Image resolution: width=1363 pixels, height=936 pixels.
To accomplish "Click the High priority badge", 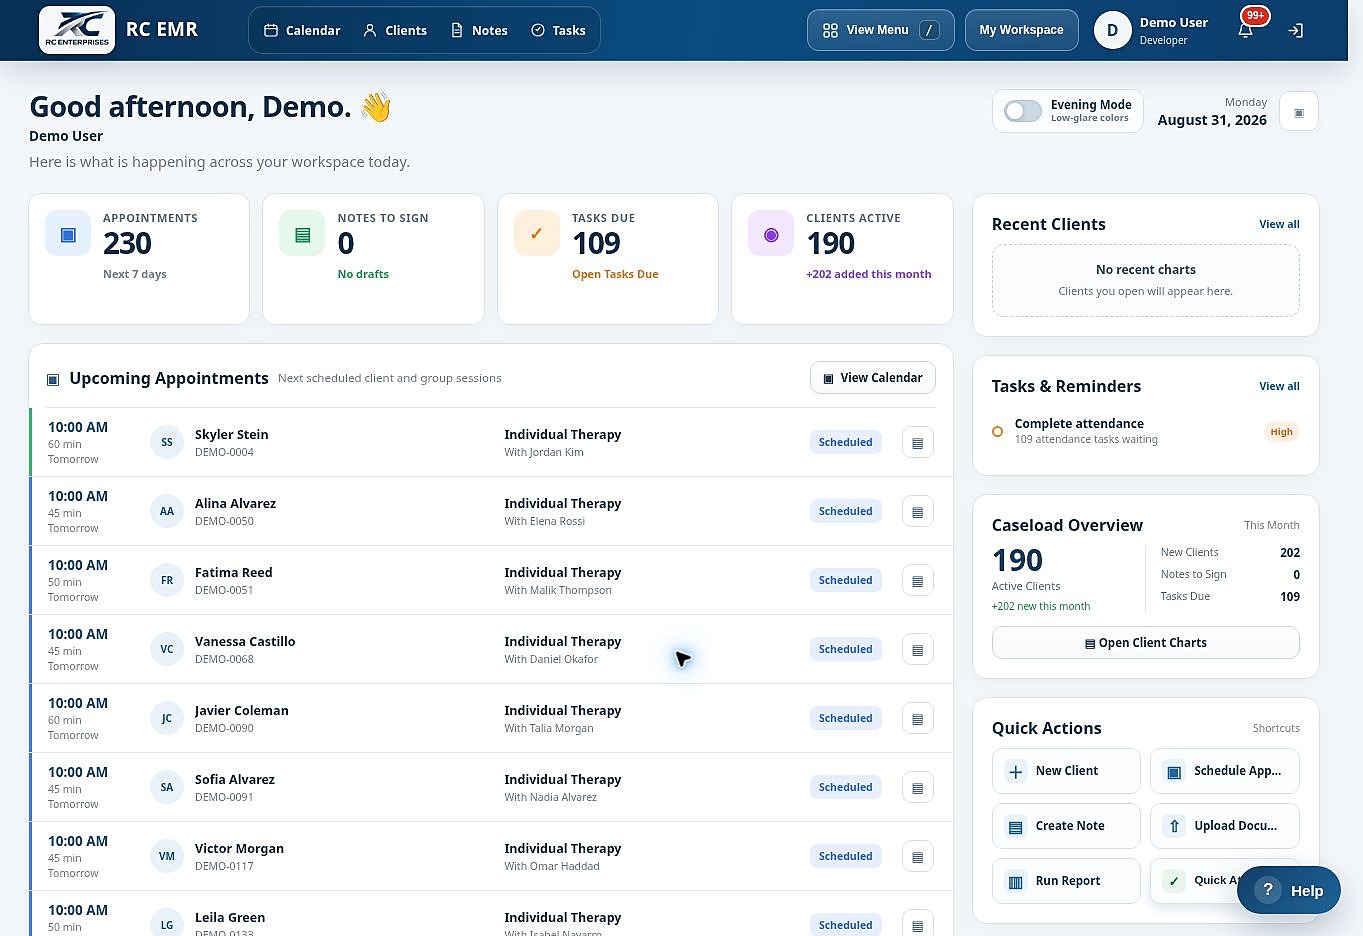I will coord(1281,432).
